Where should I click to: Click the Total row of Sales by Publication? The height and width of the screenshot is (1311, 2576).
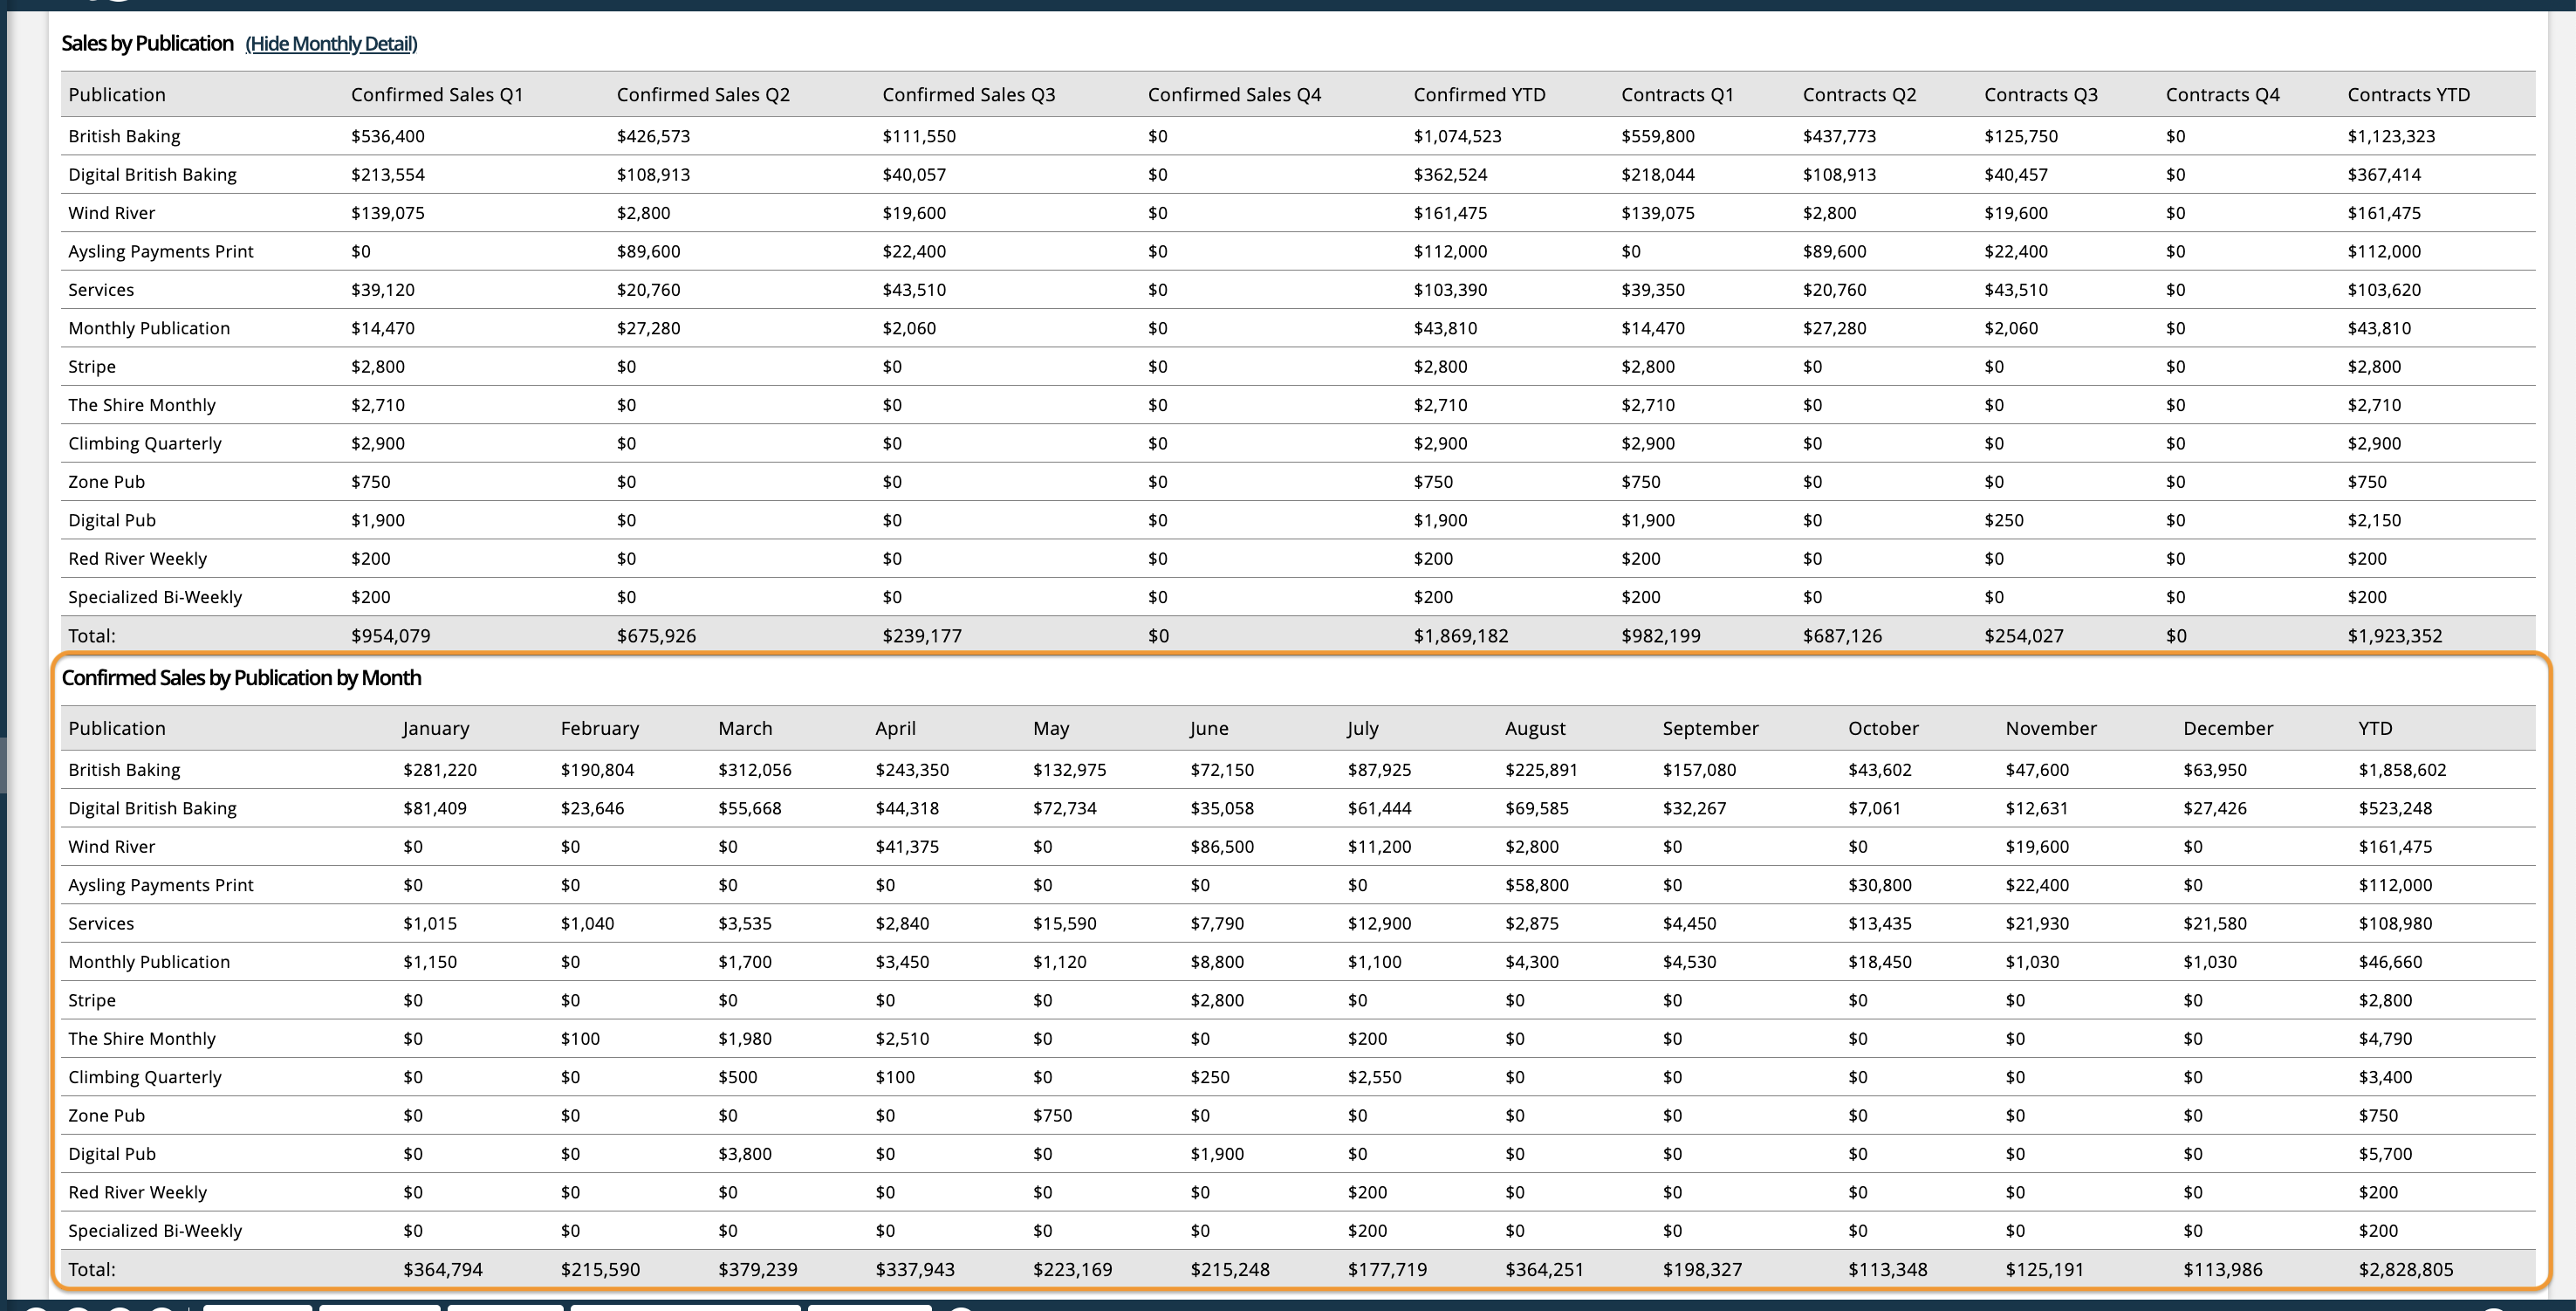click(x=92, y=635)
